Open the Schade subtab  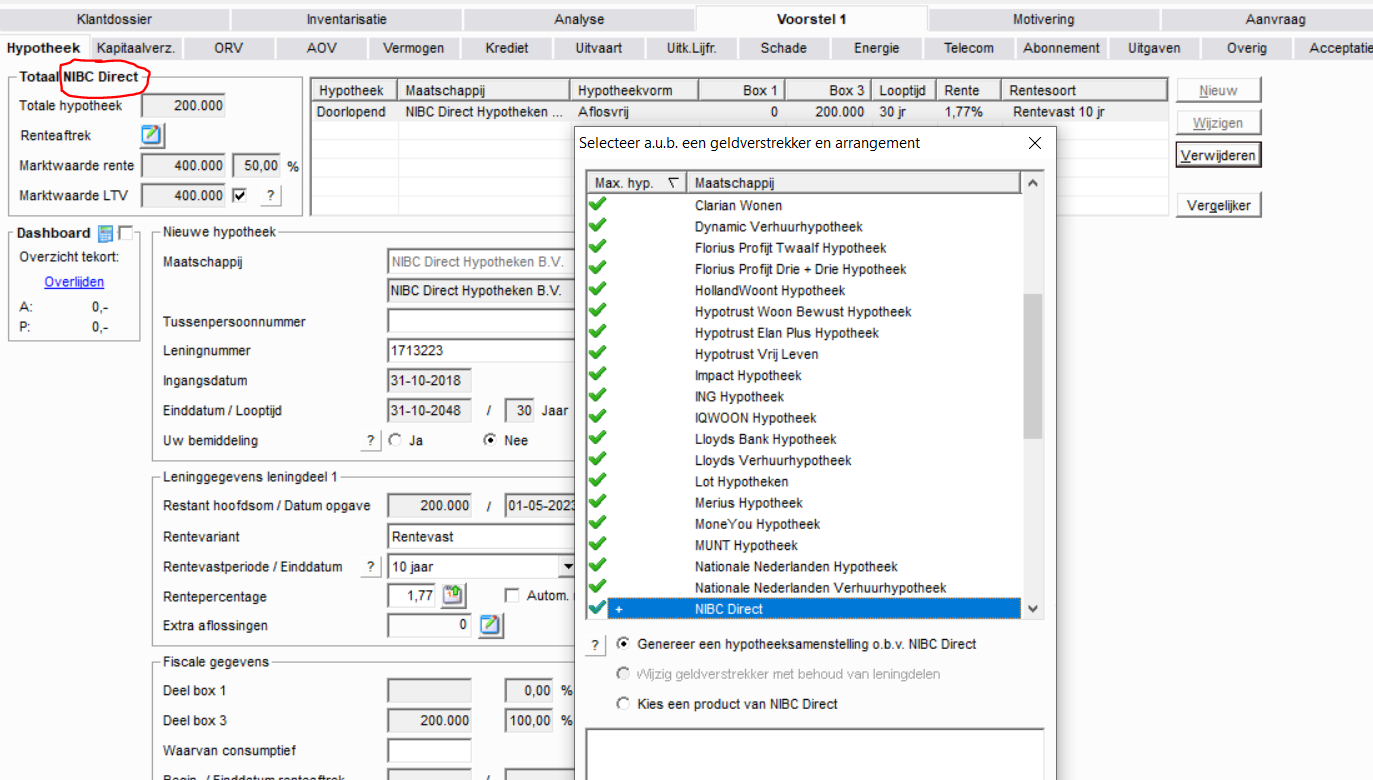pyautogui.click(x=783, y=48)
